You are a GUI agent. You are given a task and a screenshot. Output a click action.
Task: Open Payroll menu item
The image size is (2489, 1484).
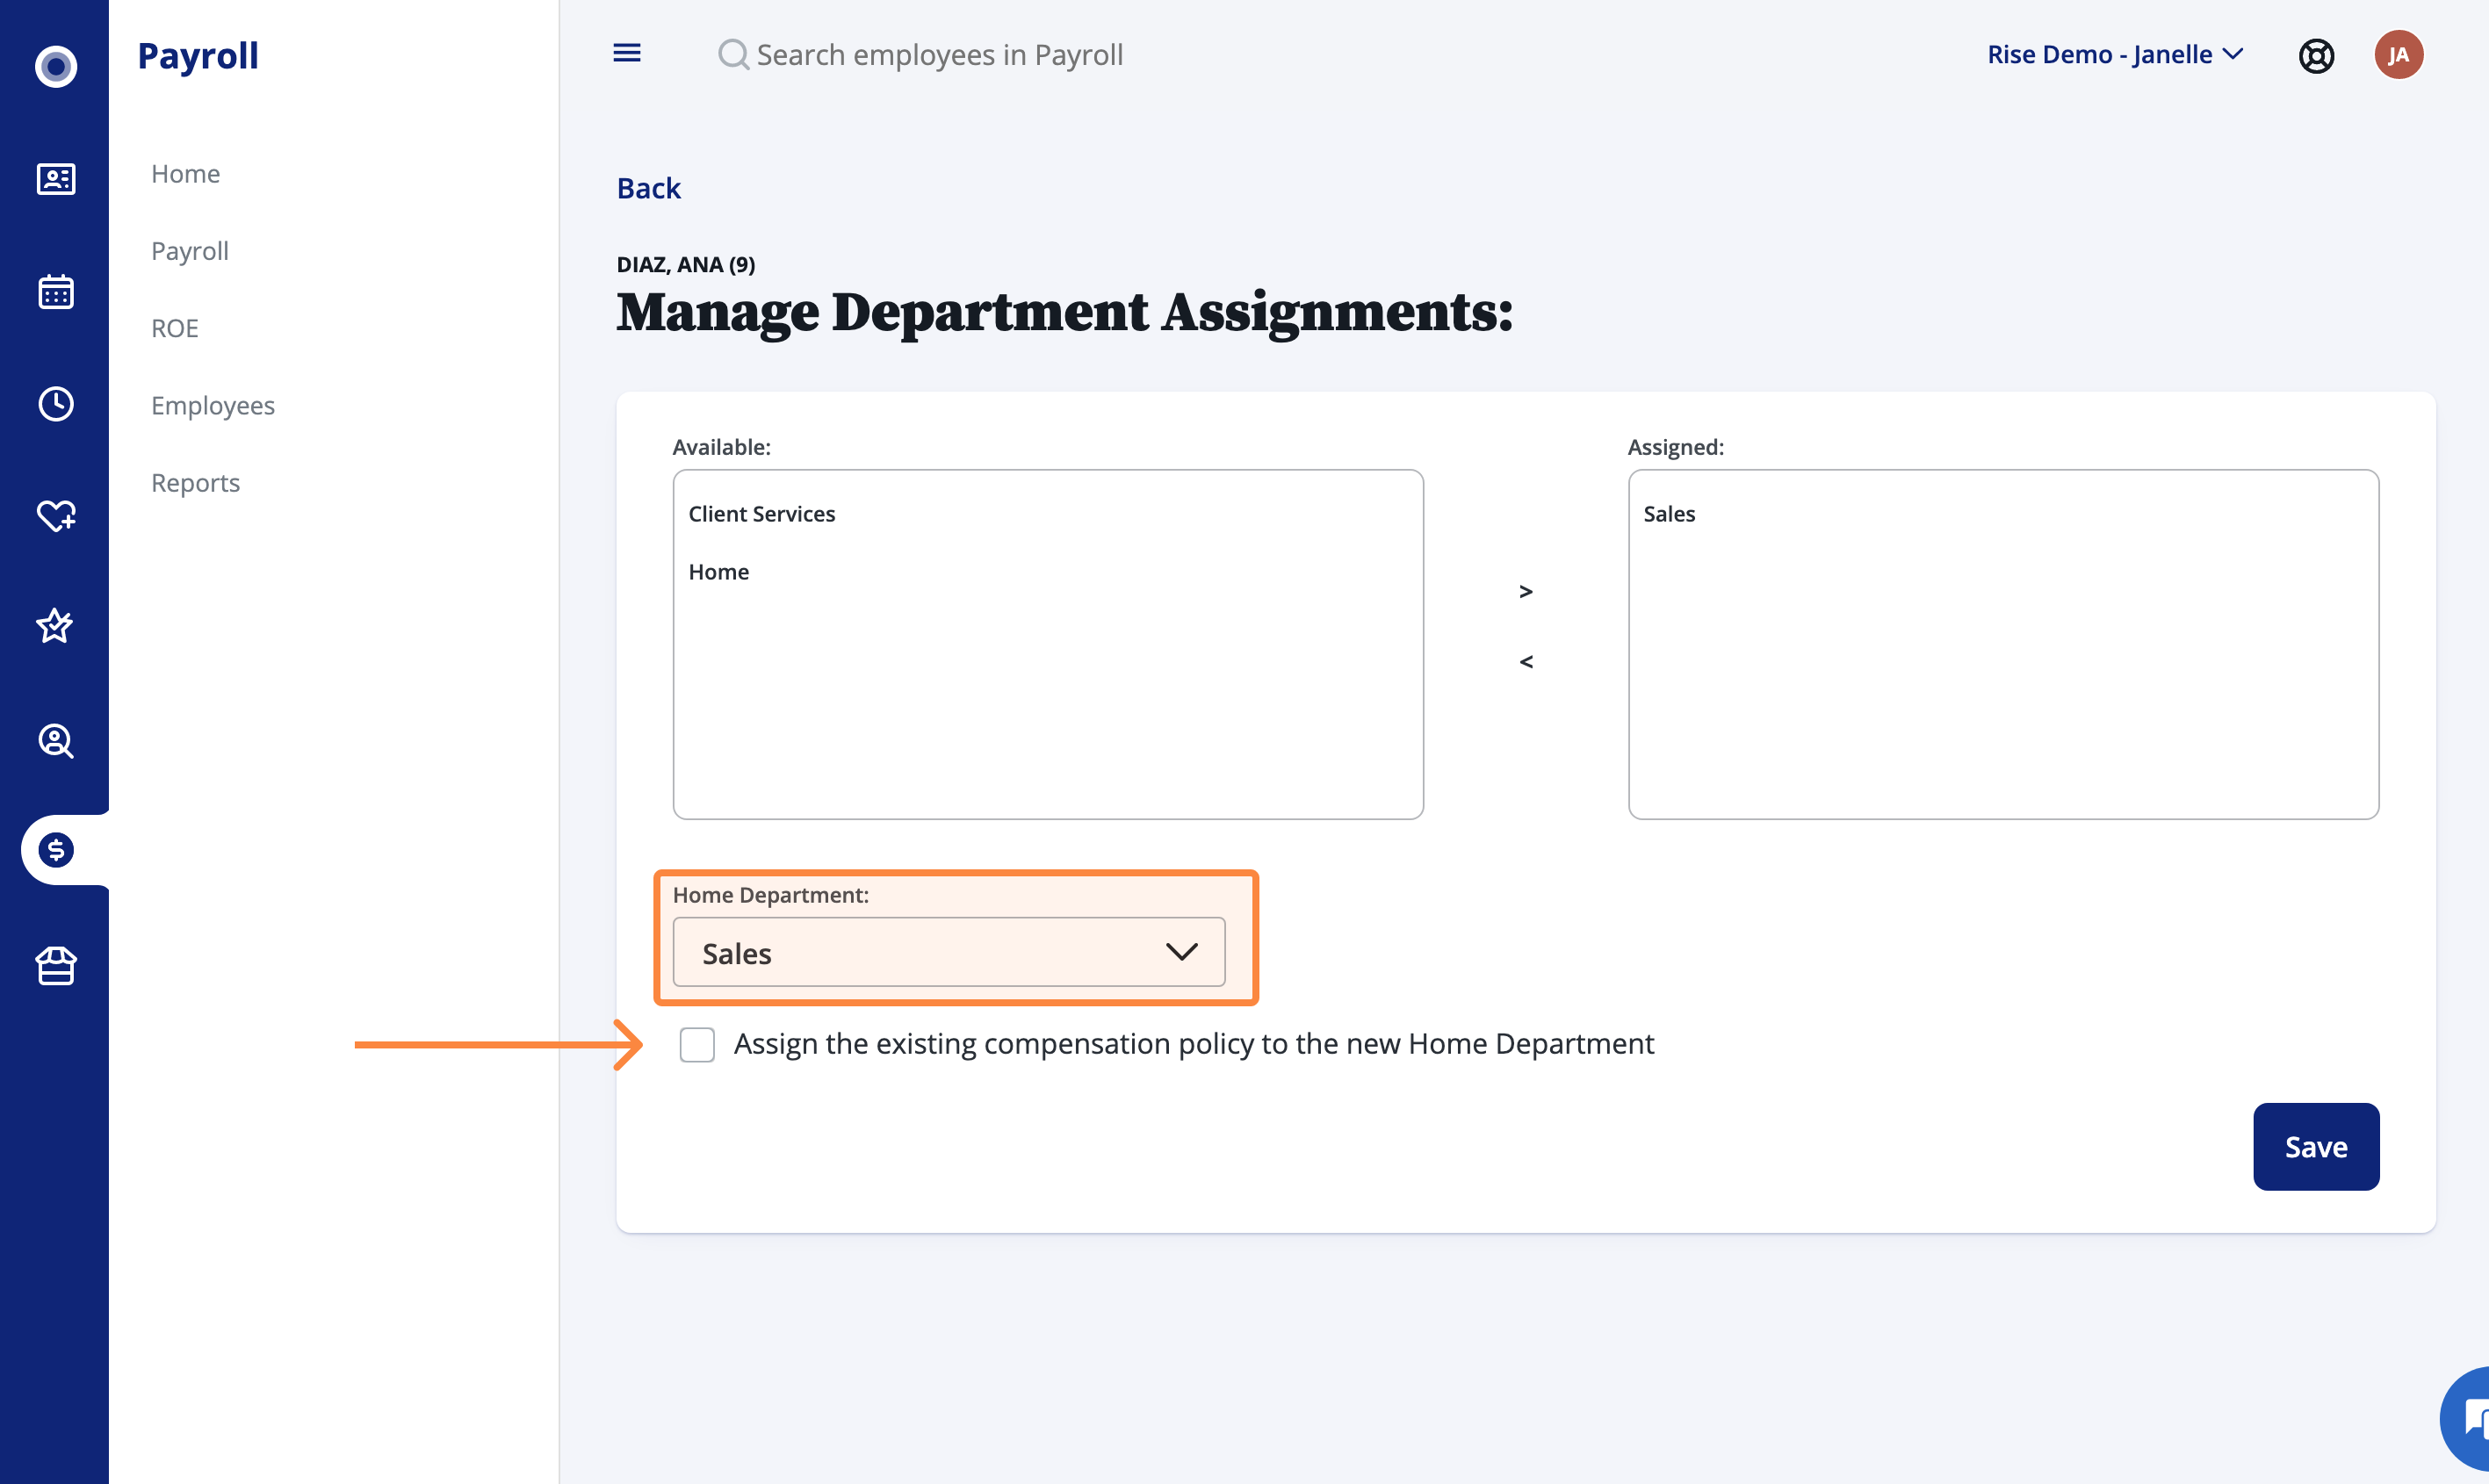point(190,250)
